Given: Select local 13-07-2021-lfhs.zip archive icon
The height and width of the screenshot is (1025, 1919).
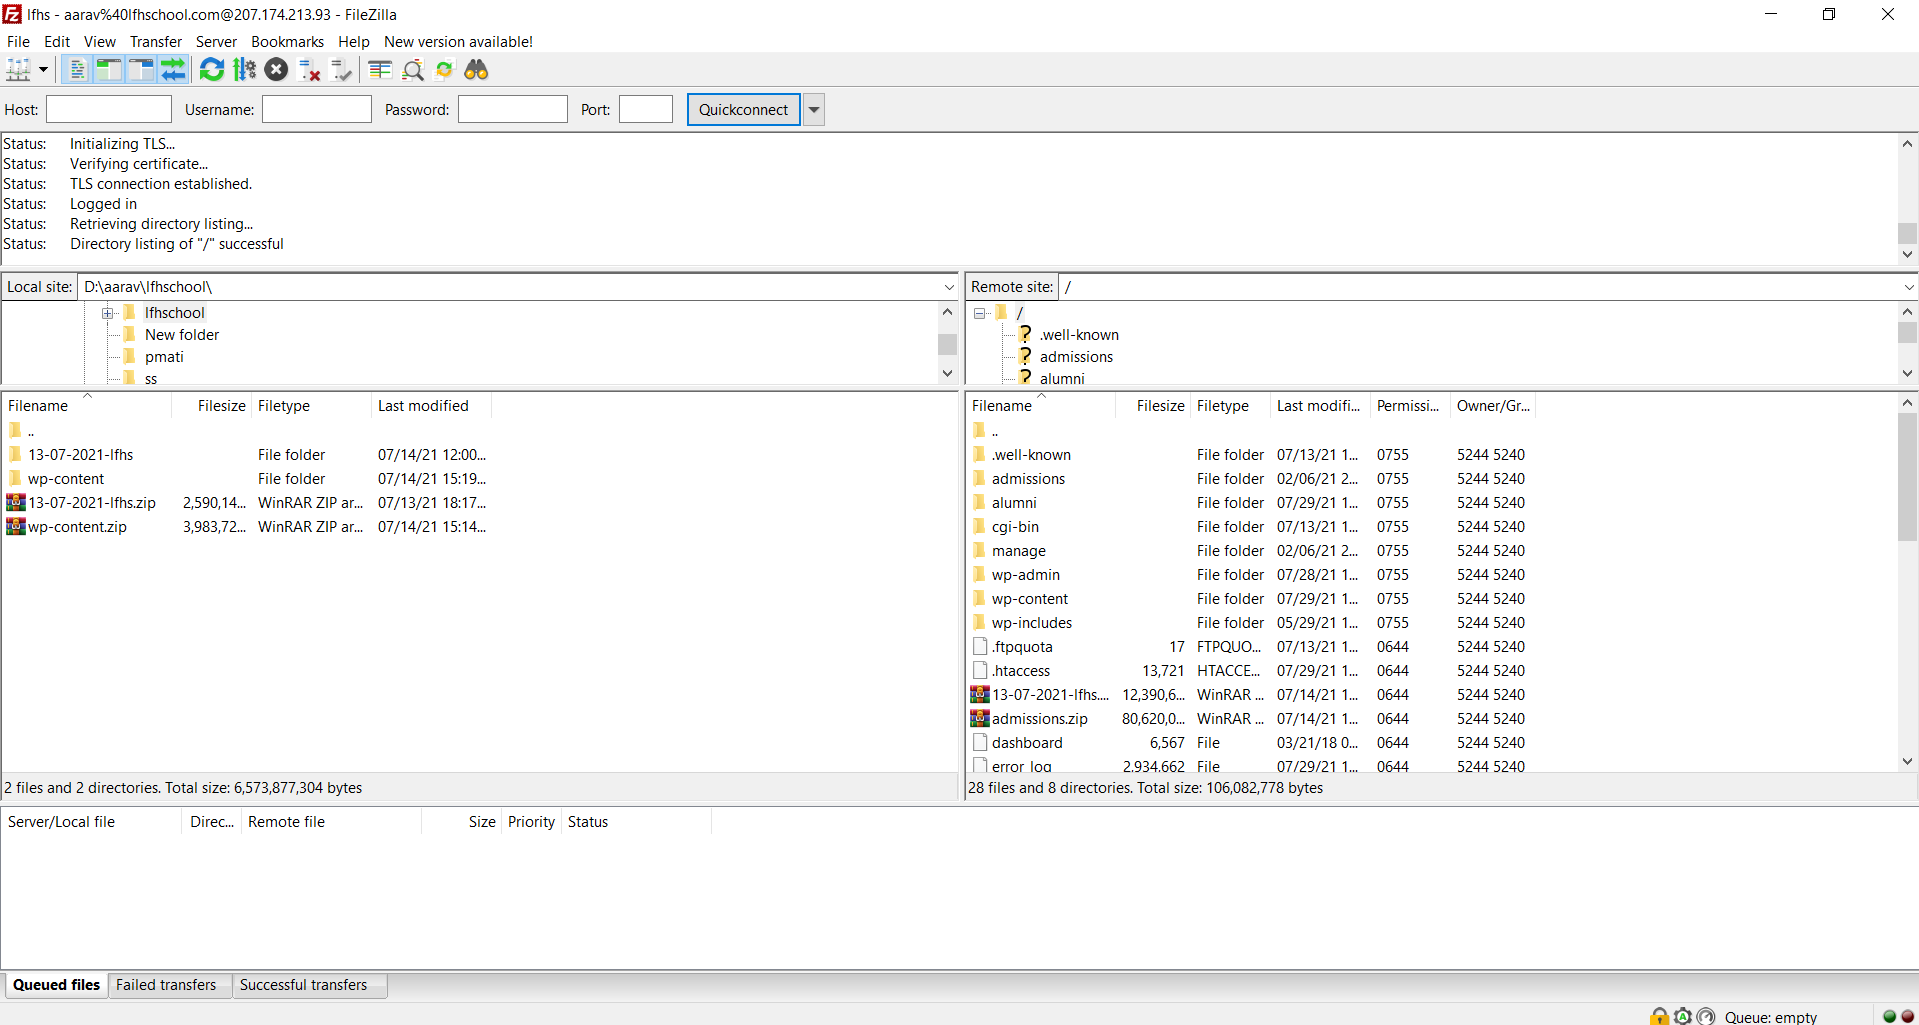Looking at the screenshot, I should point(16,502).
